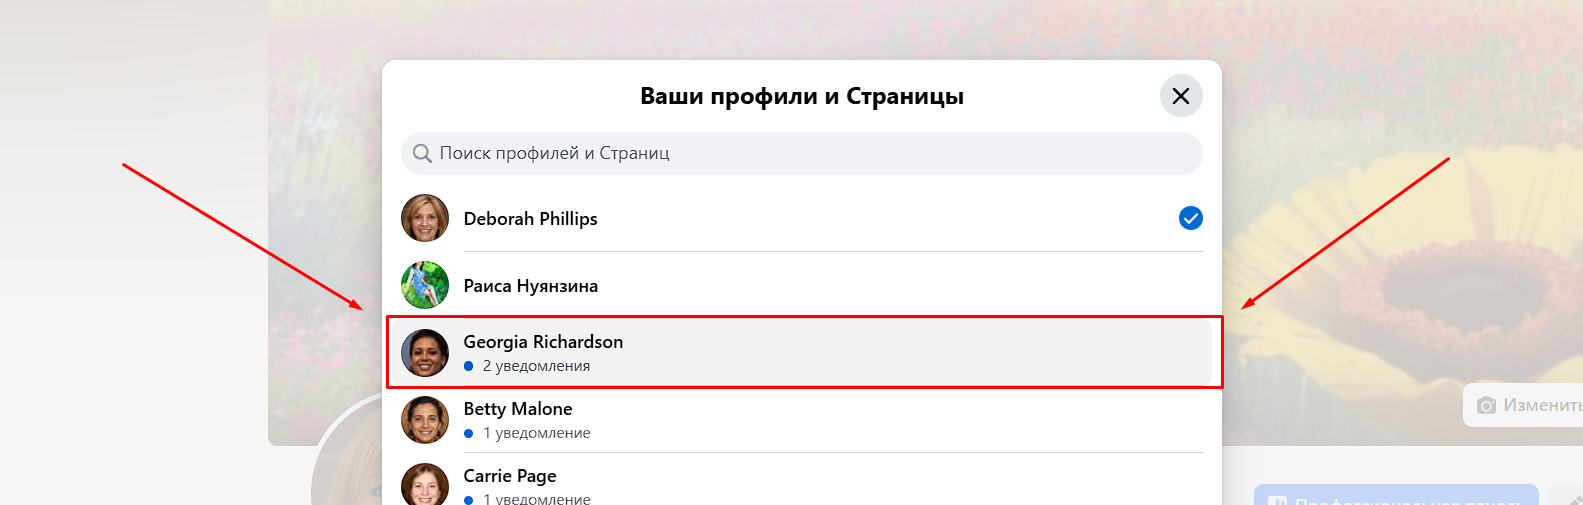Switch to the Раиса Нуянзина profile

click(530, 286)
